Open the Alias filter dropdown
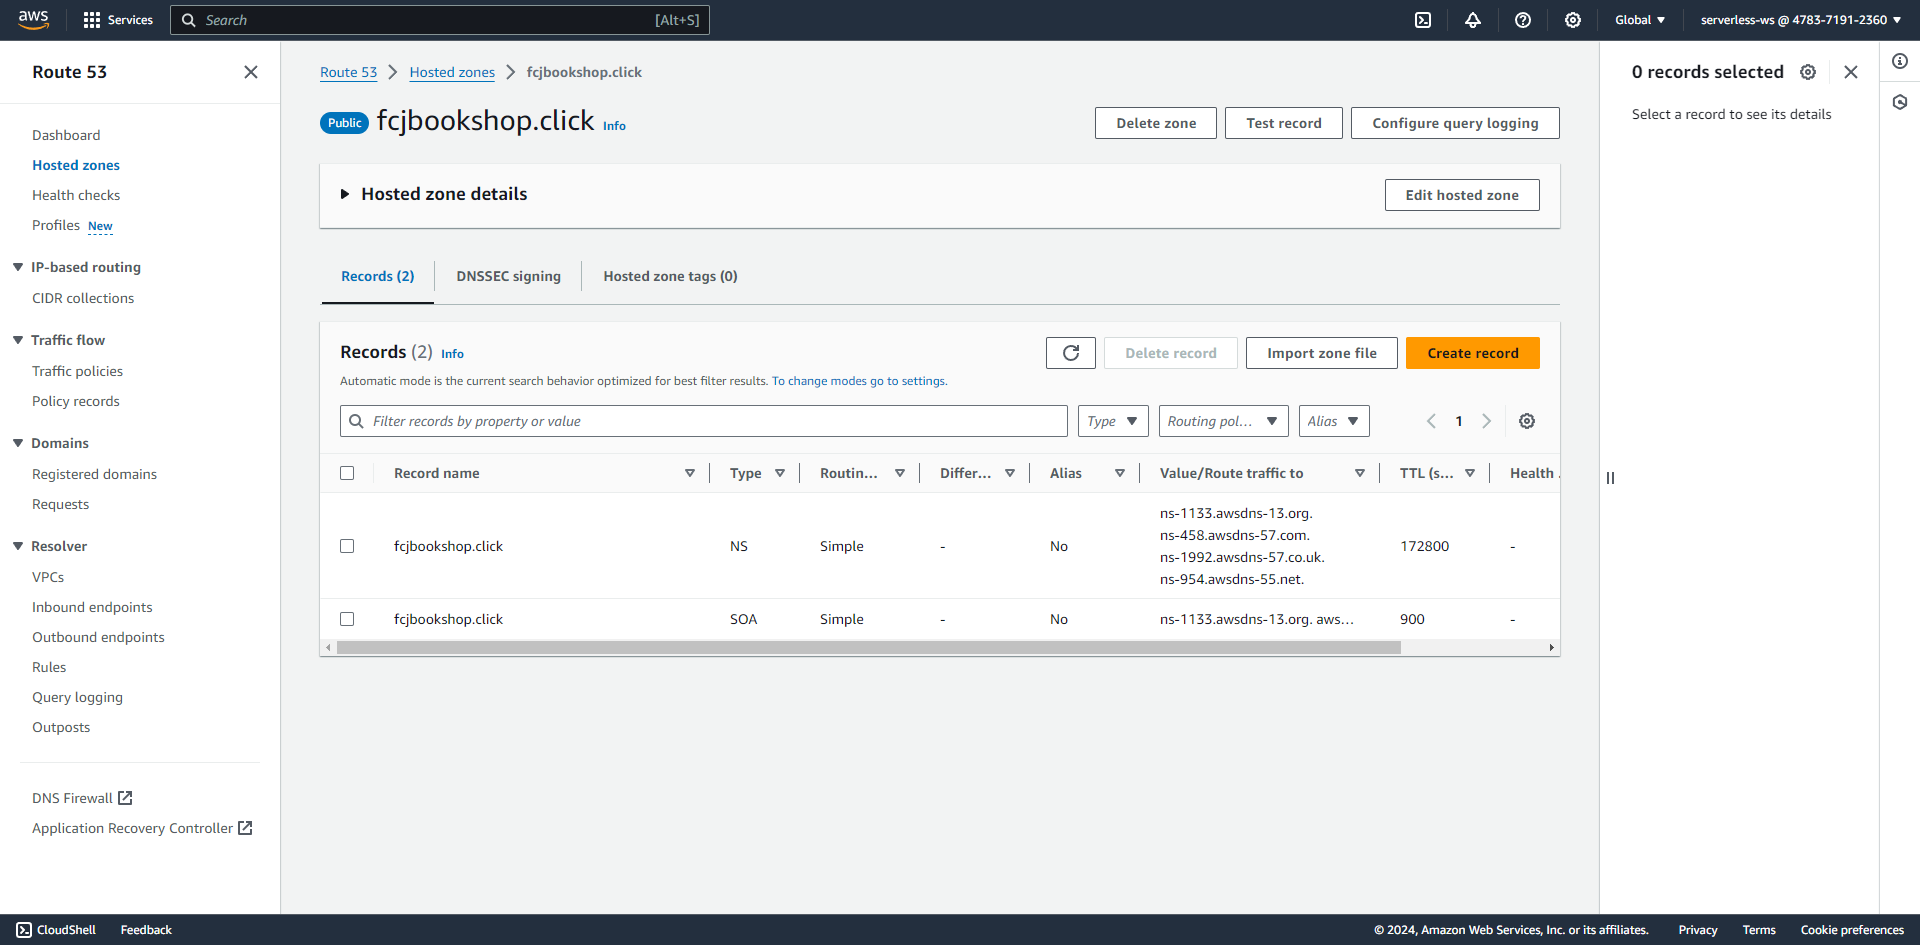This screenshot has height=945, width=1920. pyautogui.click(x=1334, y=421)
